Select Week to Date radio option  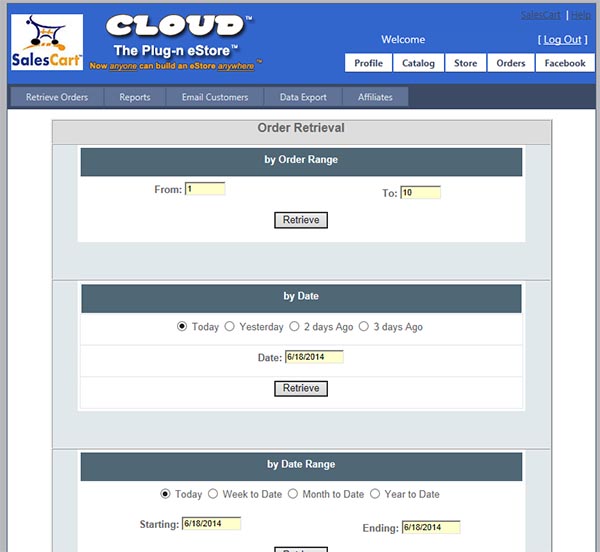click(213, 494)
